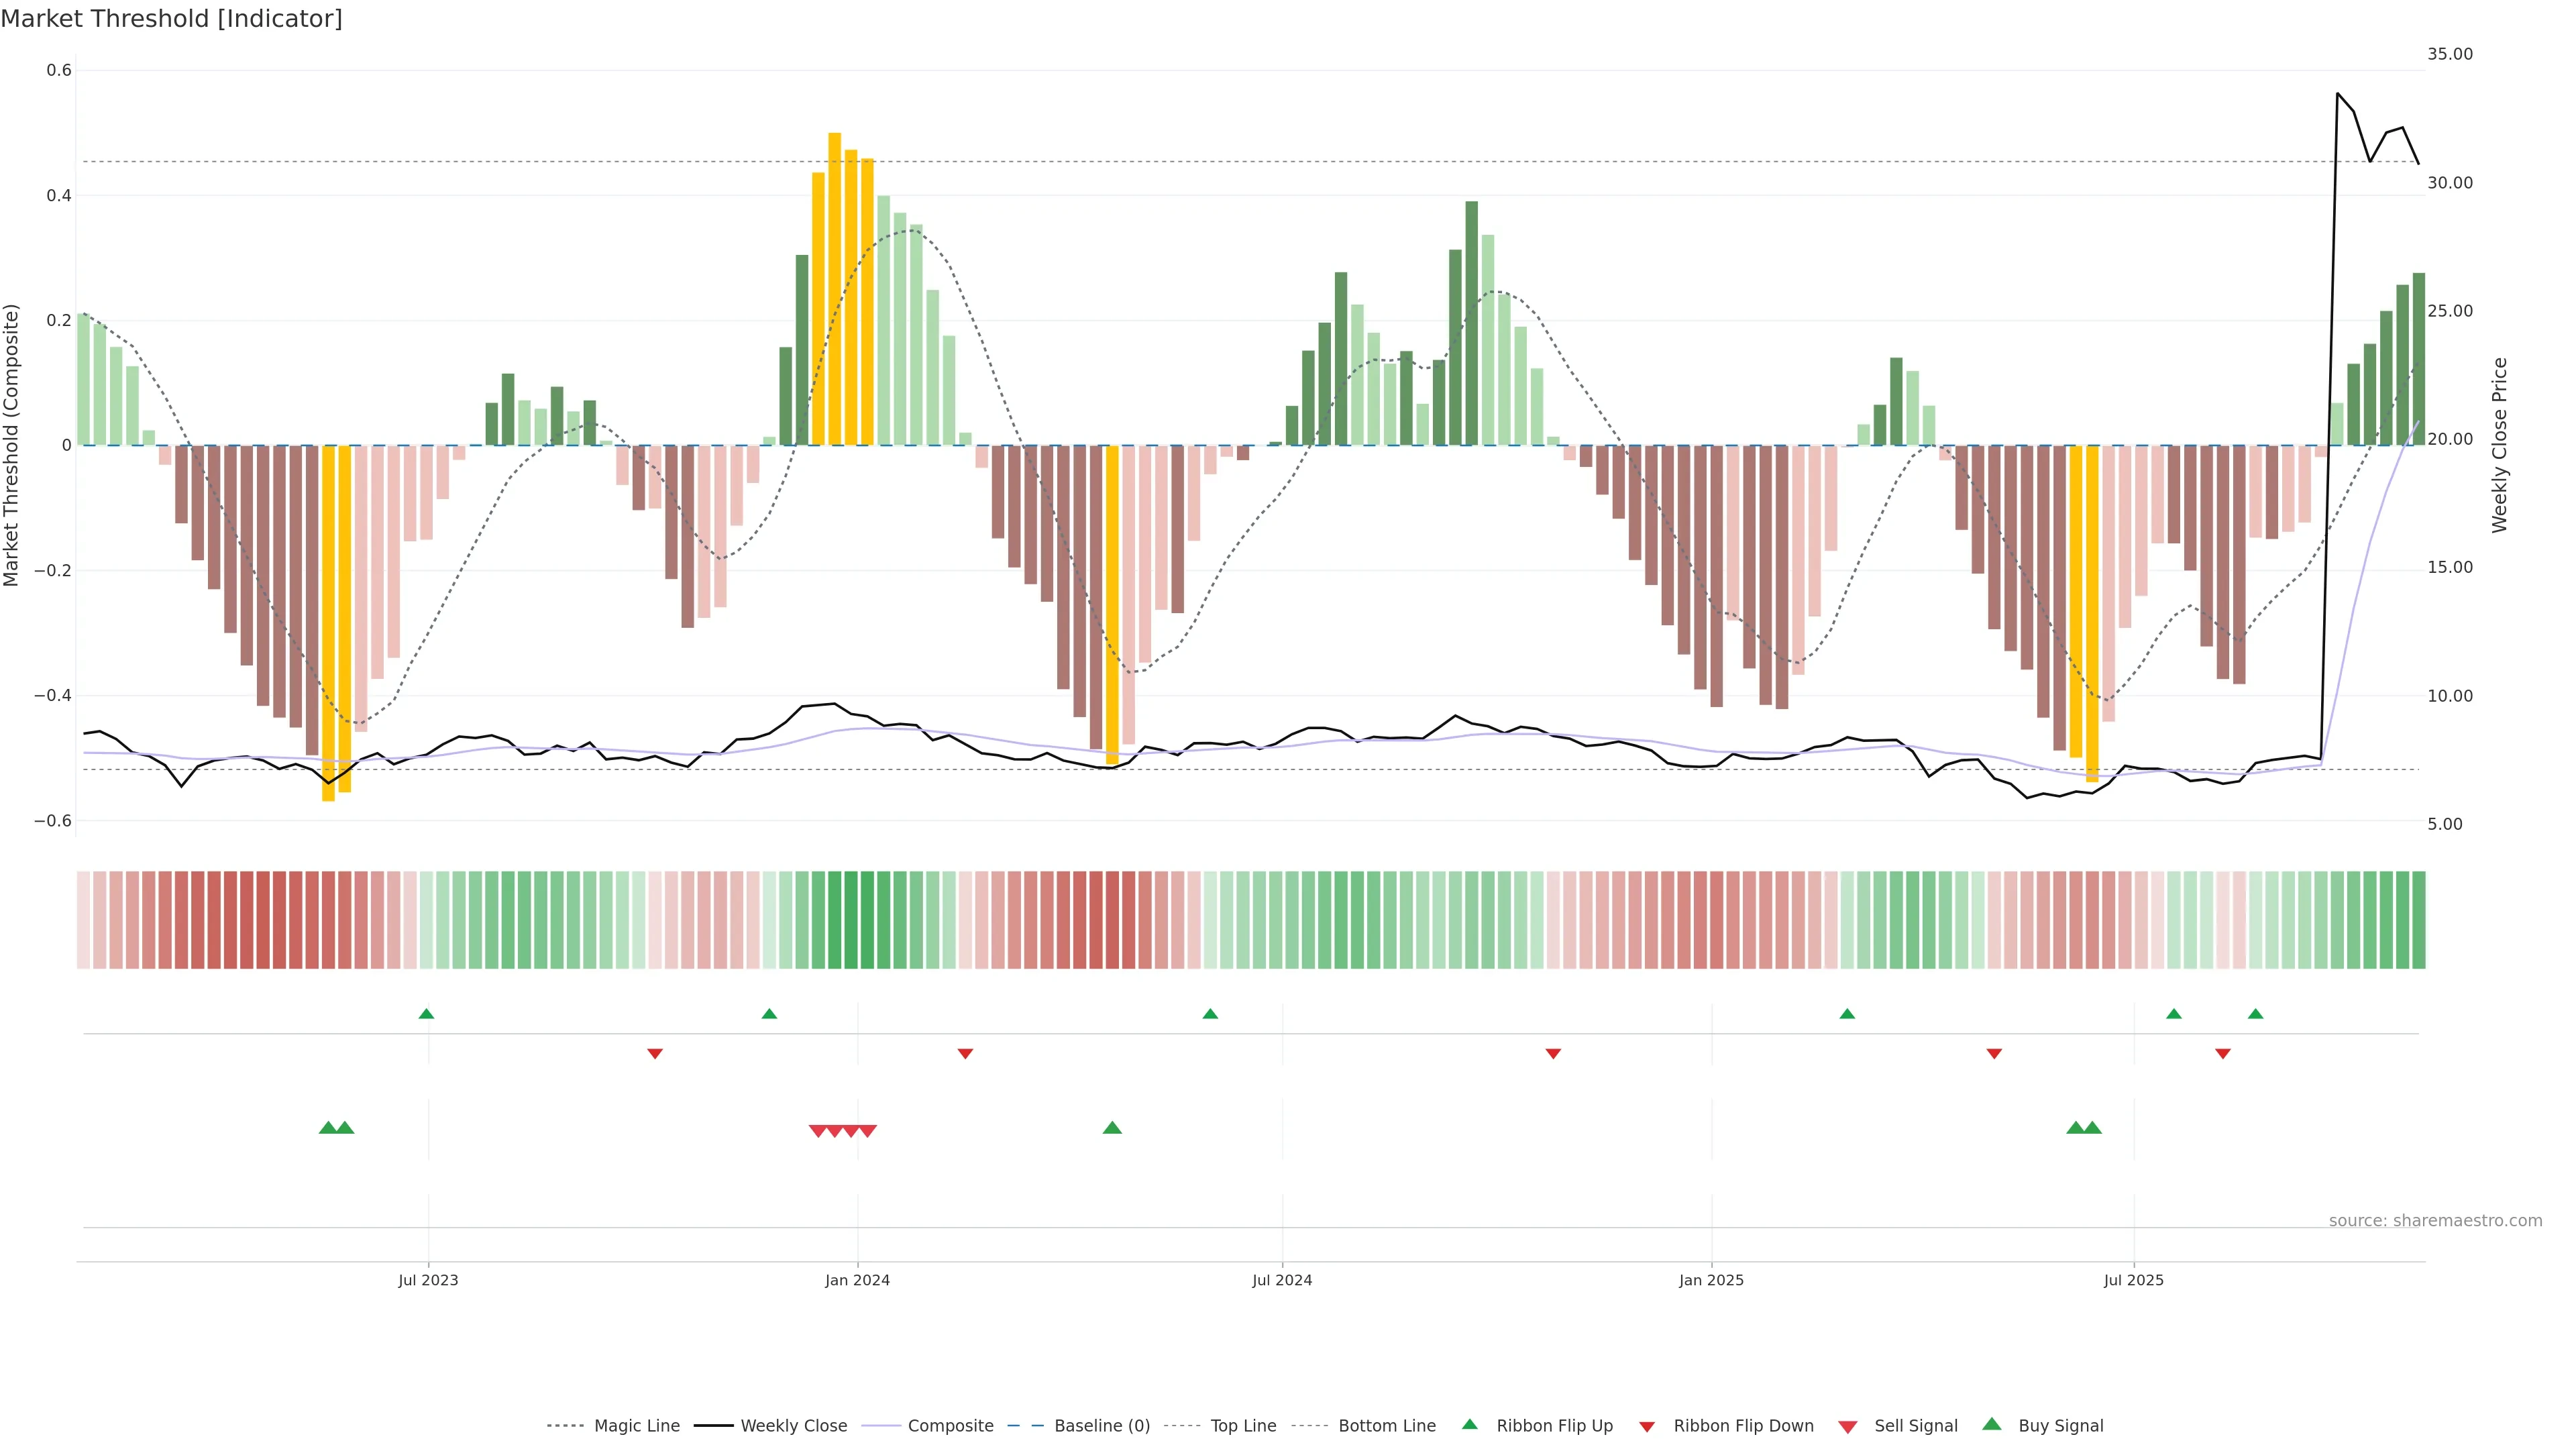Click the Jan 2025 x-axis label
This screenshot has height=1449, width=2576.
coord(1711,1280)
